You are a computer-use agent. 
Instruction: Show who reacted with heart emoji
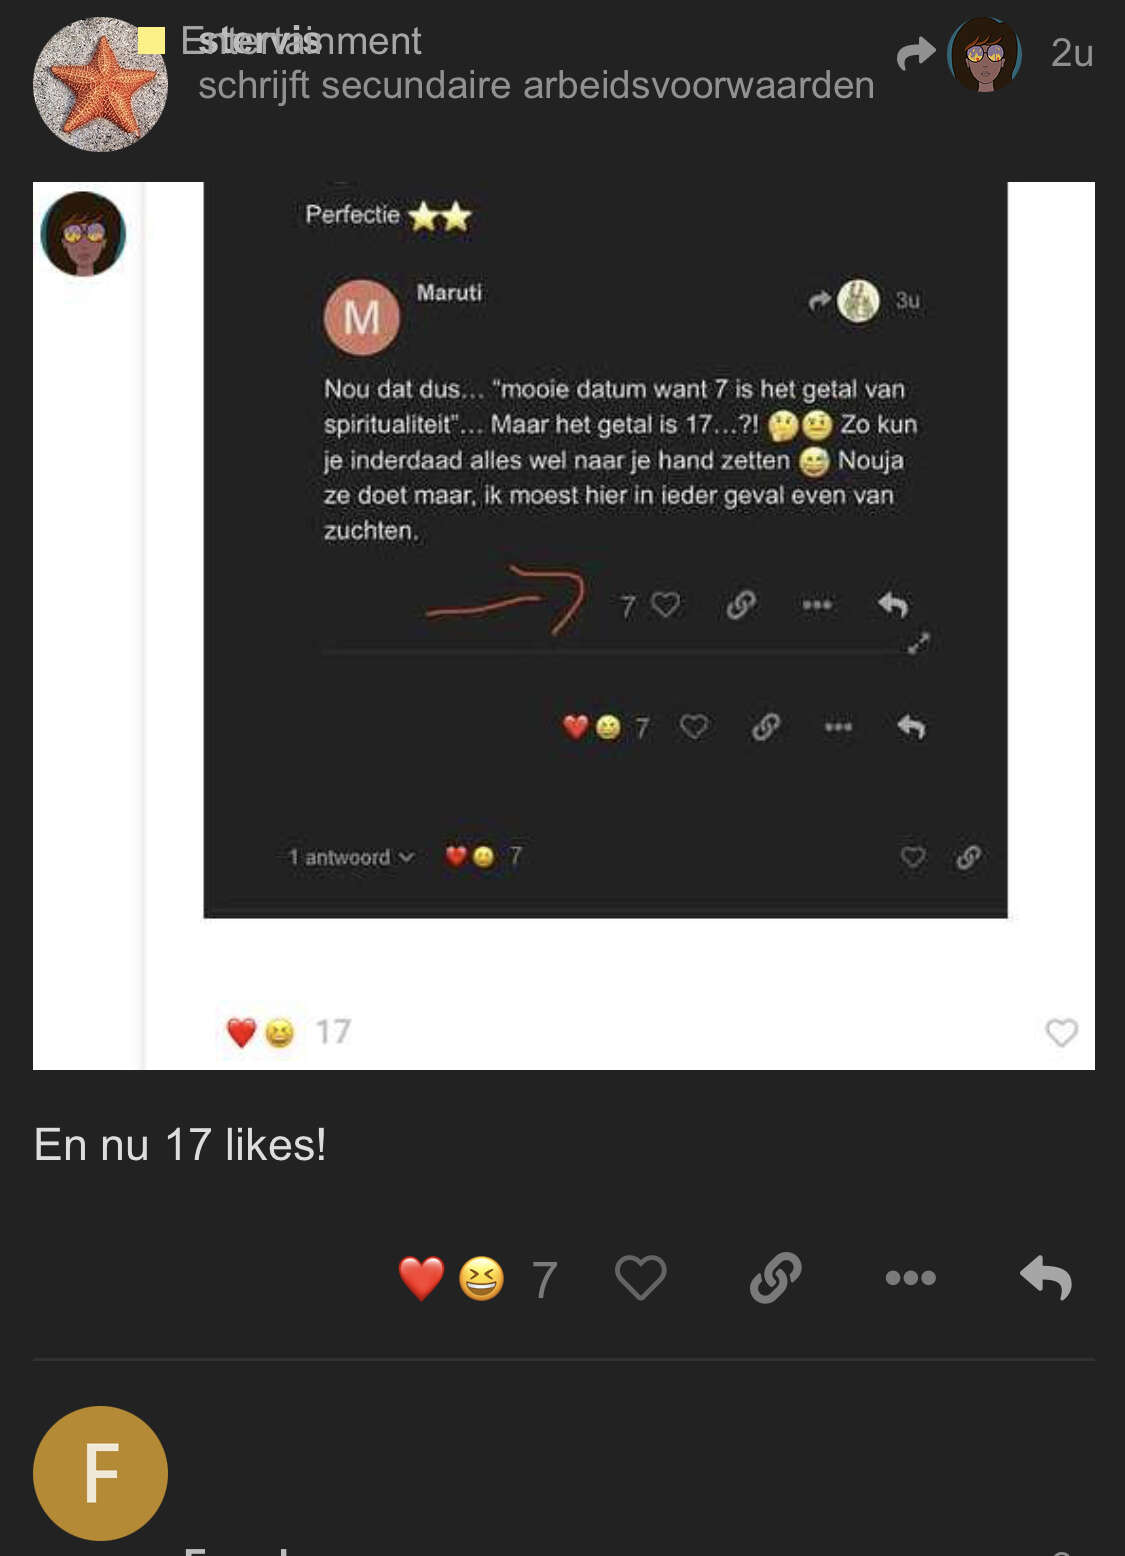(421, 1278)
